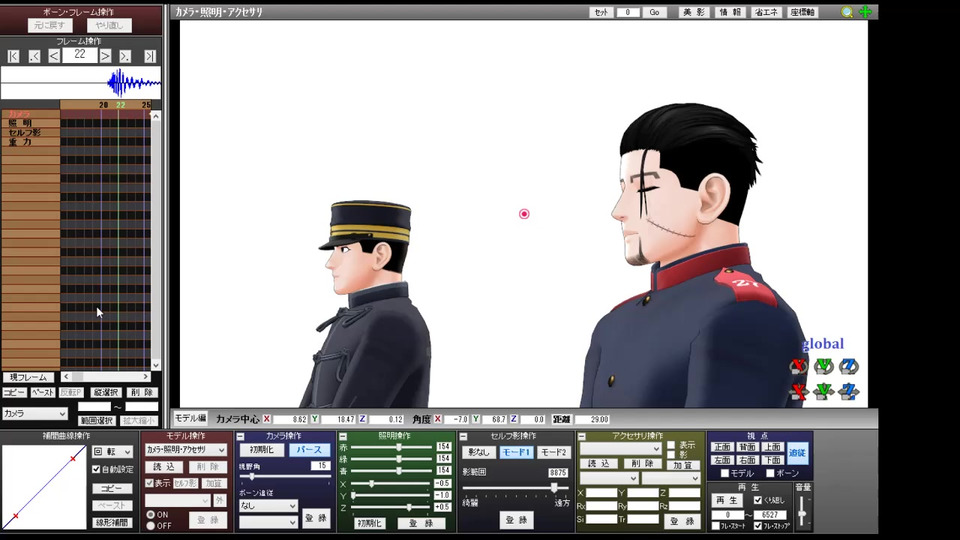Adjust the 赤 light color slider
The image size is (960, 540).
coord(399,447)
